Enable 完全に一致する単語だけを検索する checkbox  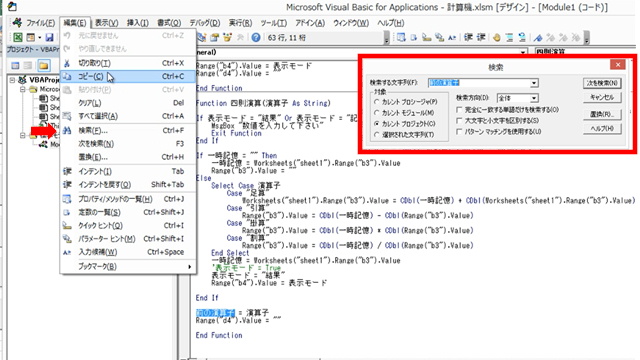459,110
